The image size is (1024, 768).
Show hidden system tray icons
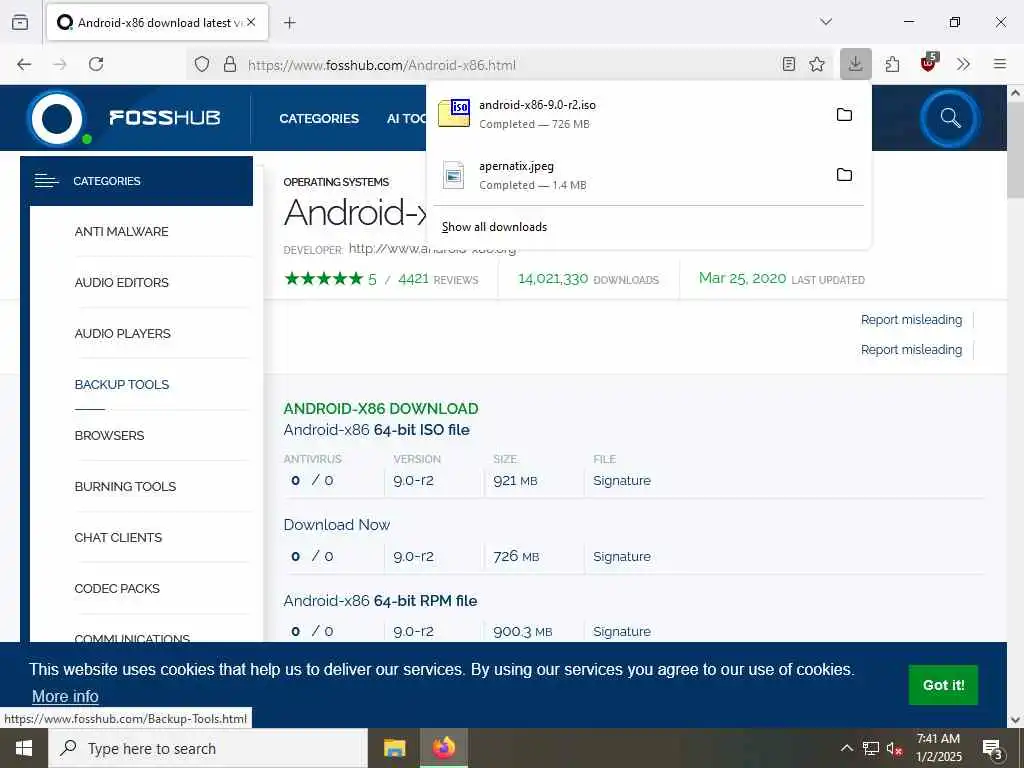(846, 748)
